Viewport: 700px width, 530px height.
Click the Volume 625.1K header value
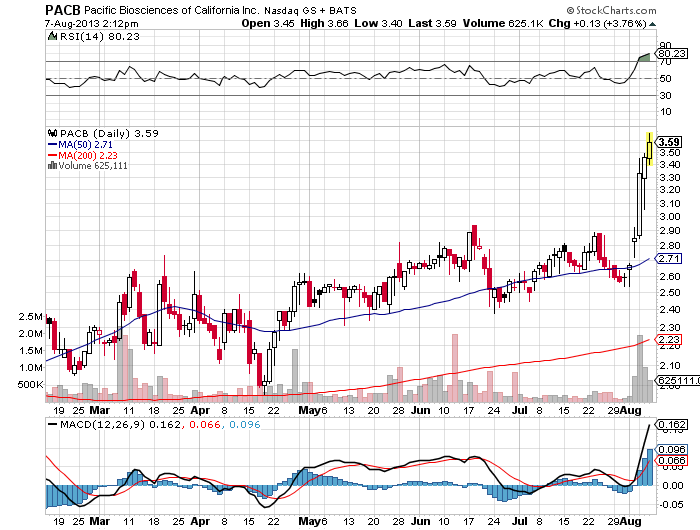click(x=502, y=23)
